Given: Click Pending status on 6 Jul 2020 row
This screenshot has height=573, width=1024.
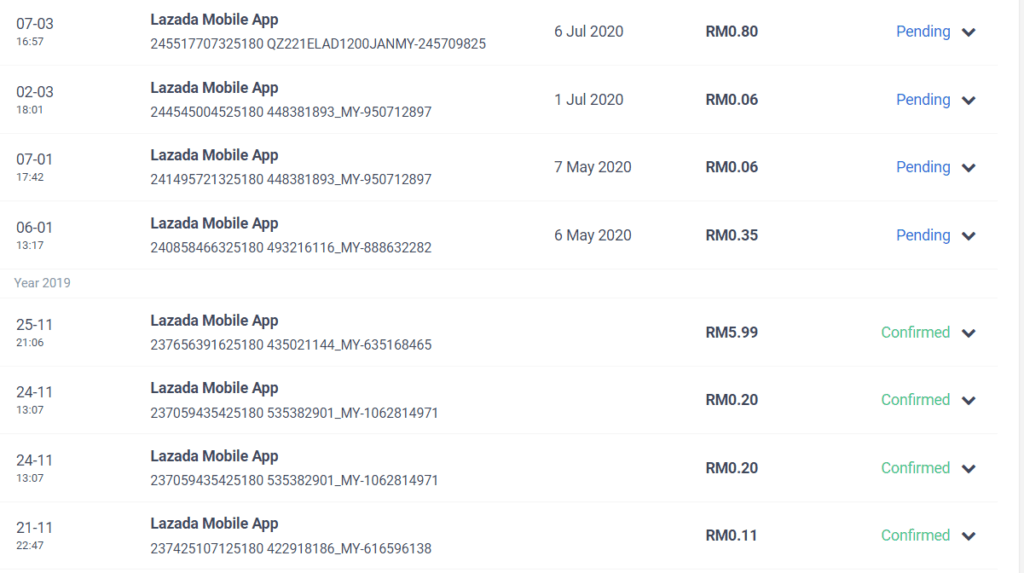Looking at the screenshot, I should [923, 31].
